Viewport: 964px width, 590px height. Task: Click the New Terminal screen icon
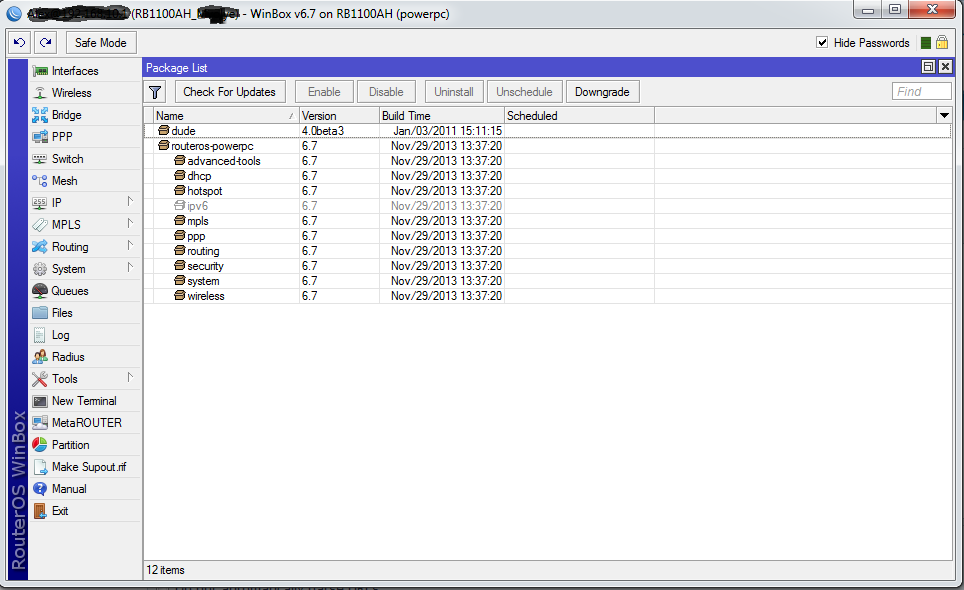click(40, 401)
